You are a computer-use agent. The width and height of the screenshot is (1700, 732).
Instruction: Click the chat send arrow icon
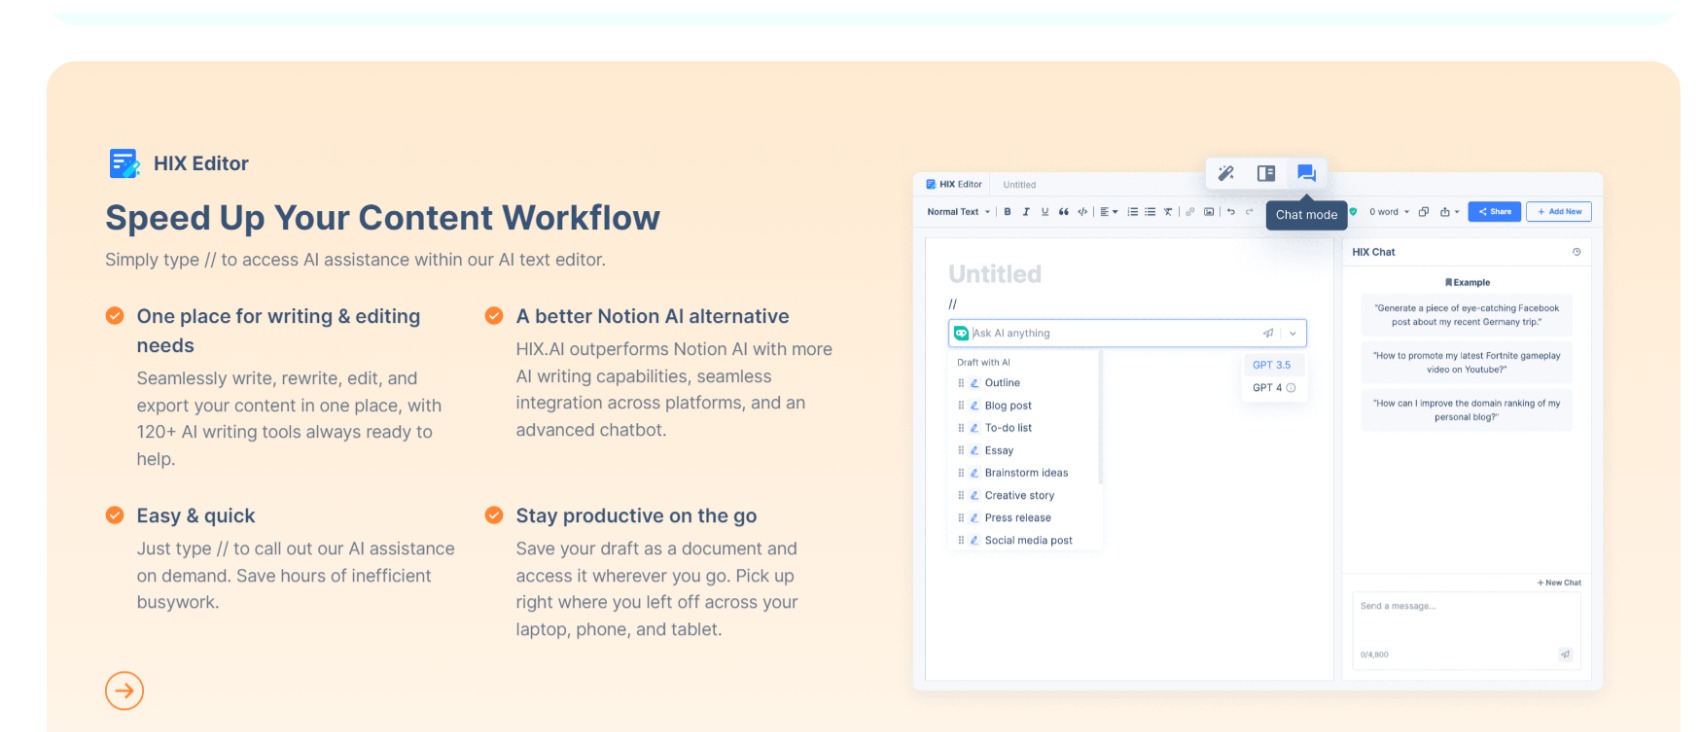1566,655
